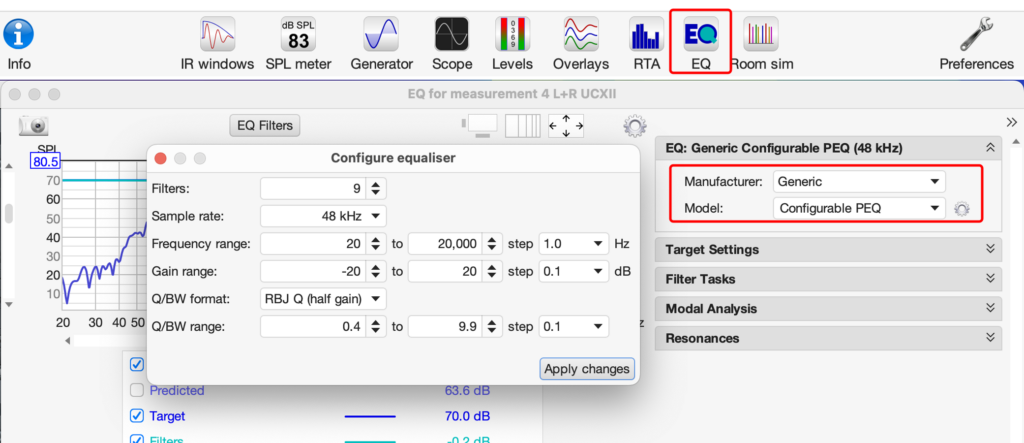Toggle the Predicted trace checkbox
This screenshot has width=1024, height=443.
137,390
